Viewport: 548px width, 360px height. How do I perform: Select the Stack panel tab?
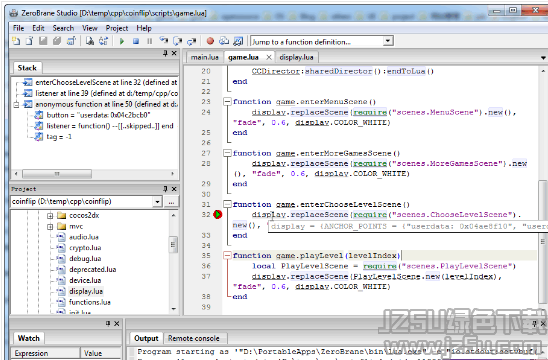pyautogui.click(x=27, y=68)
